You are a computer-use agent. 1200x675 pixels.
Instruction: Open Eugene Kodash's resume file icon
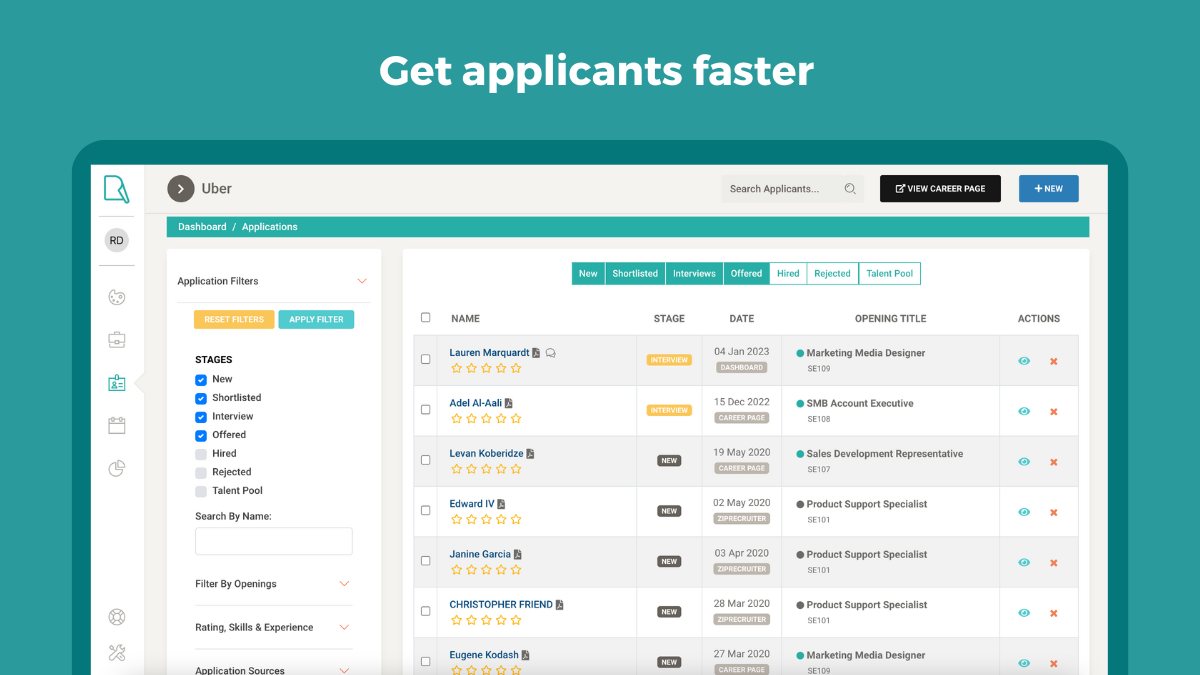[x=526, y=655]
